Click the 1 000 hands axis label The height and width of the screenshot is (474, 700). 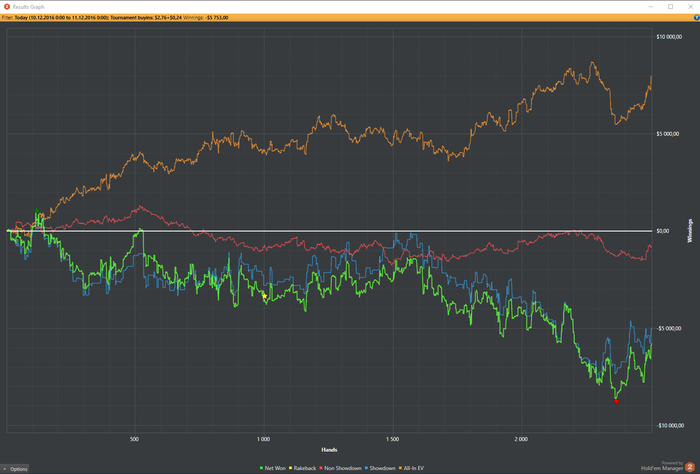[263, 439]
